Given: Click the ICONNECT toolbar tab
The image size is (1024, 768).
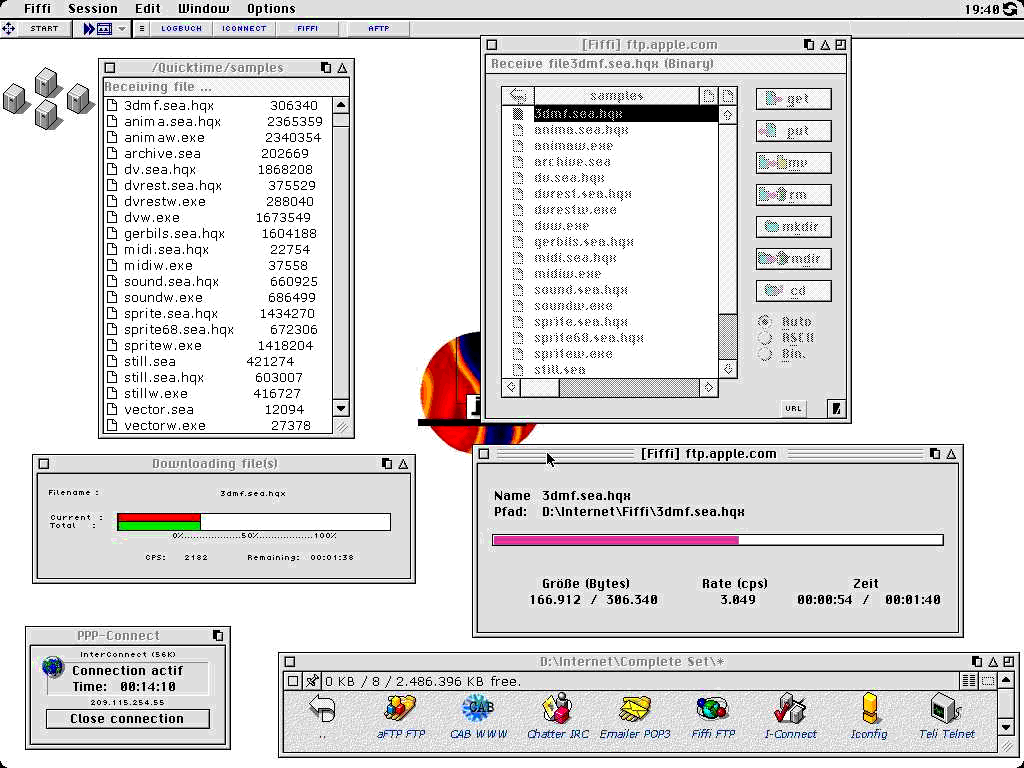Looking at the screenshot, I should (x=244, y=29).
